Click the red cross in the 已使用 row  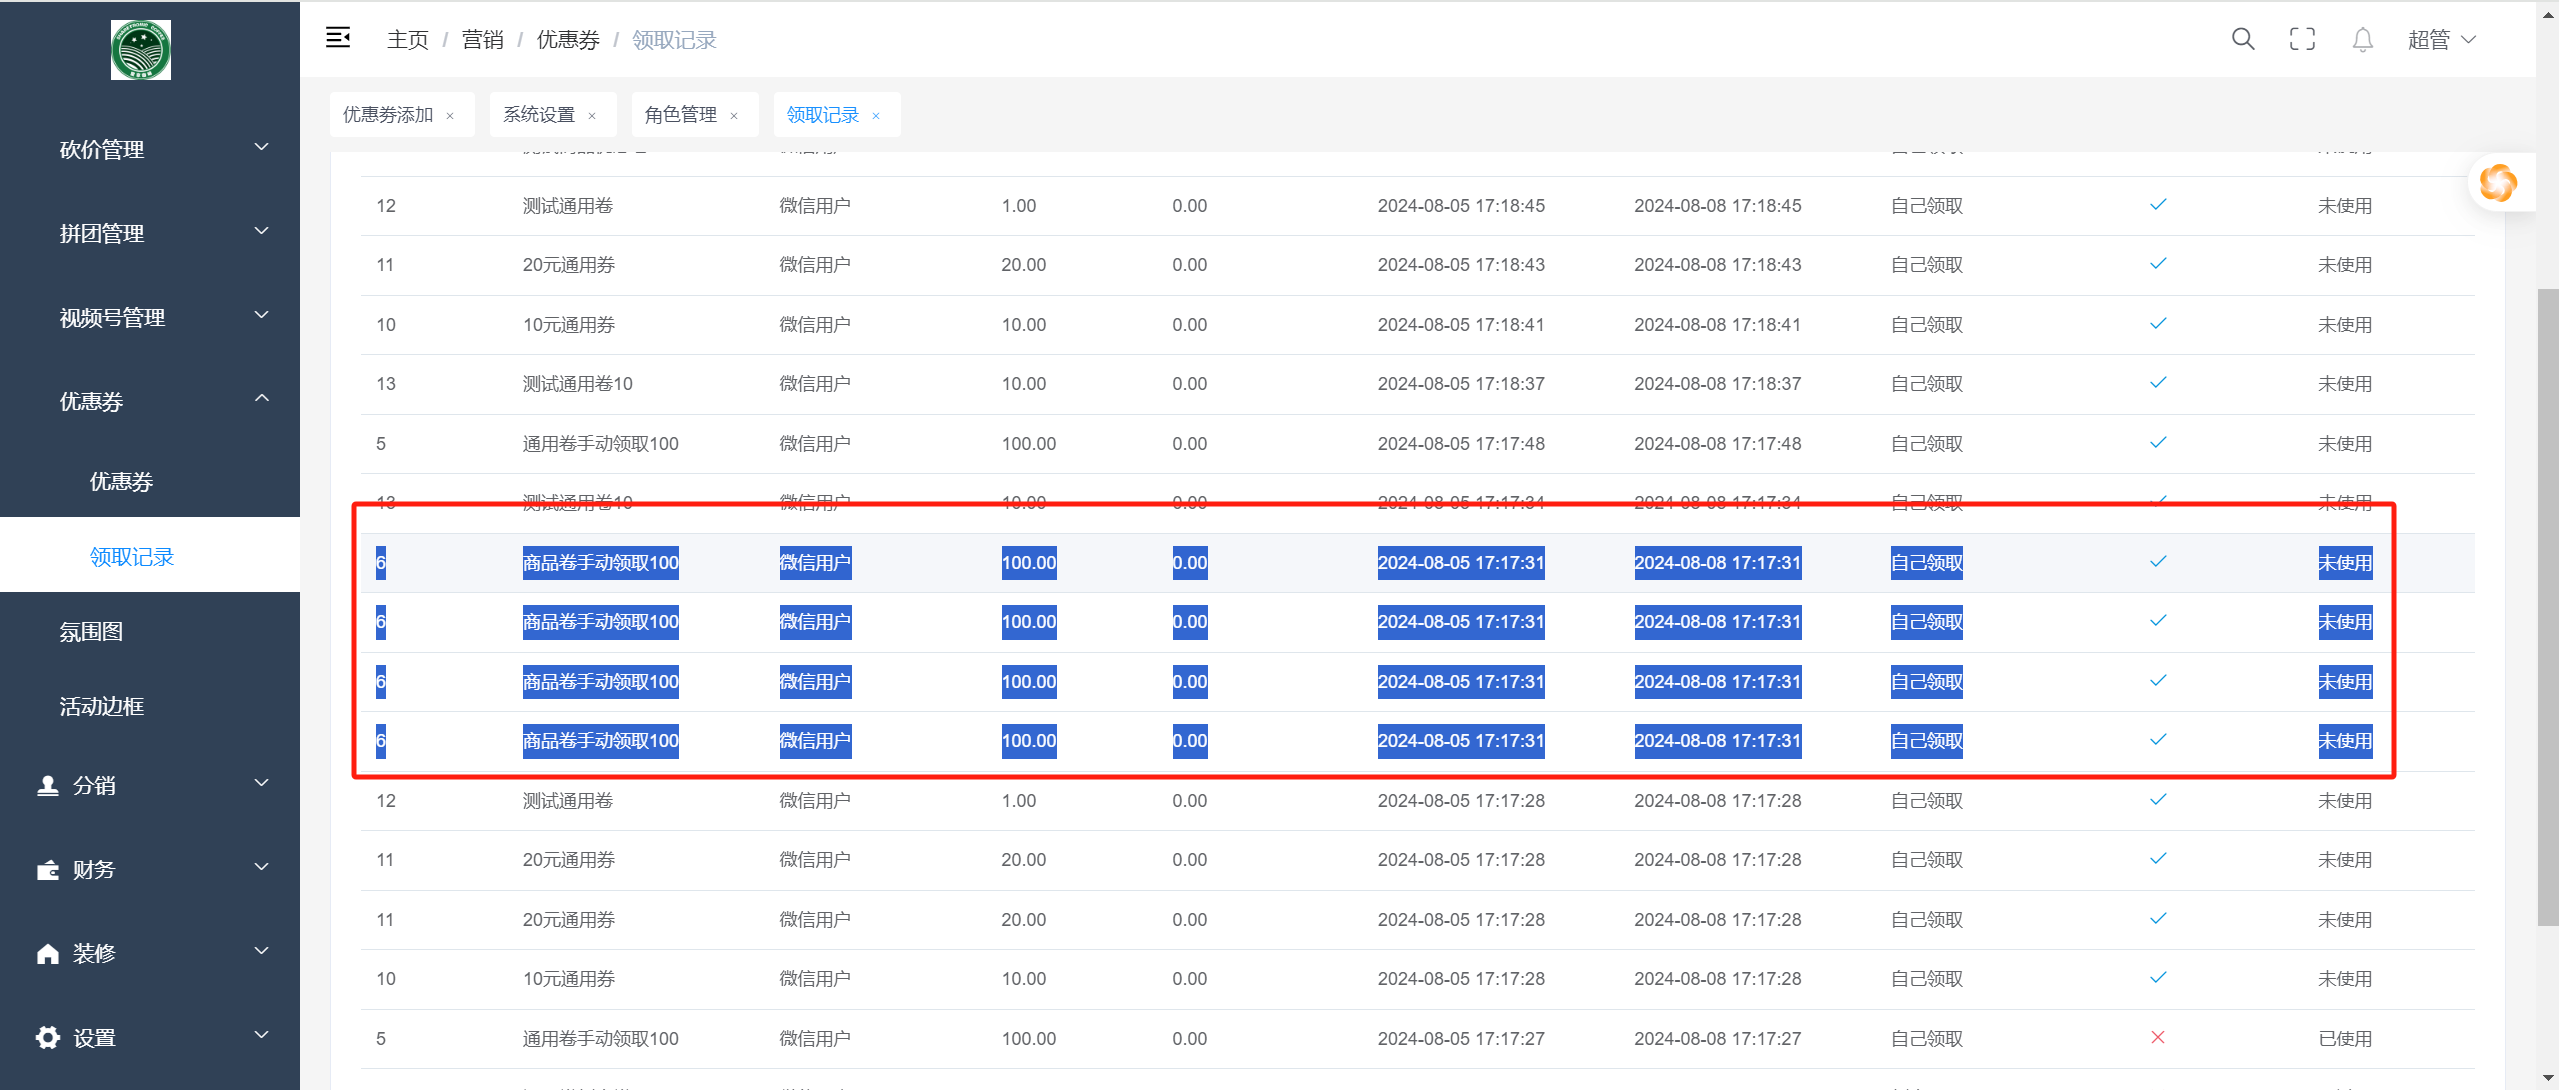2158,1037
